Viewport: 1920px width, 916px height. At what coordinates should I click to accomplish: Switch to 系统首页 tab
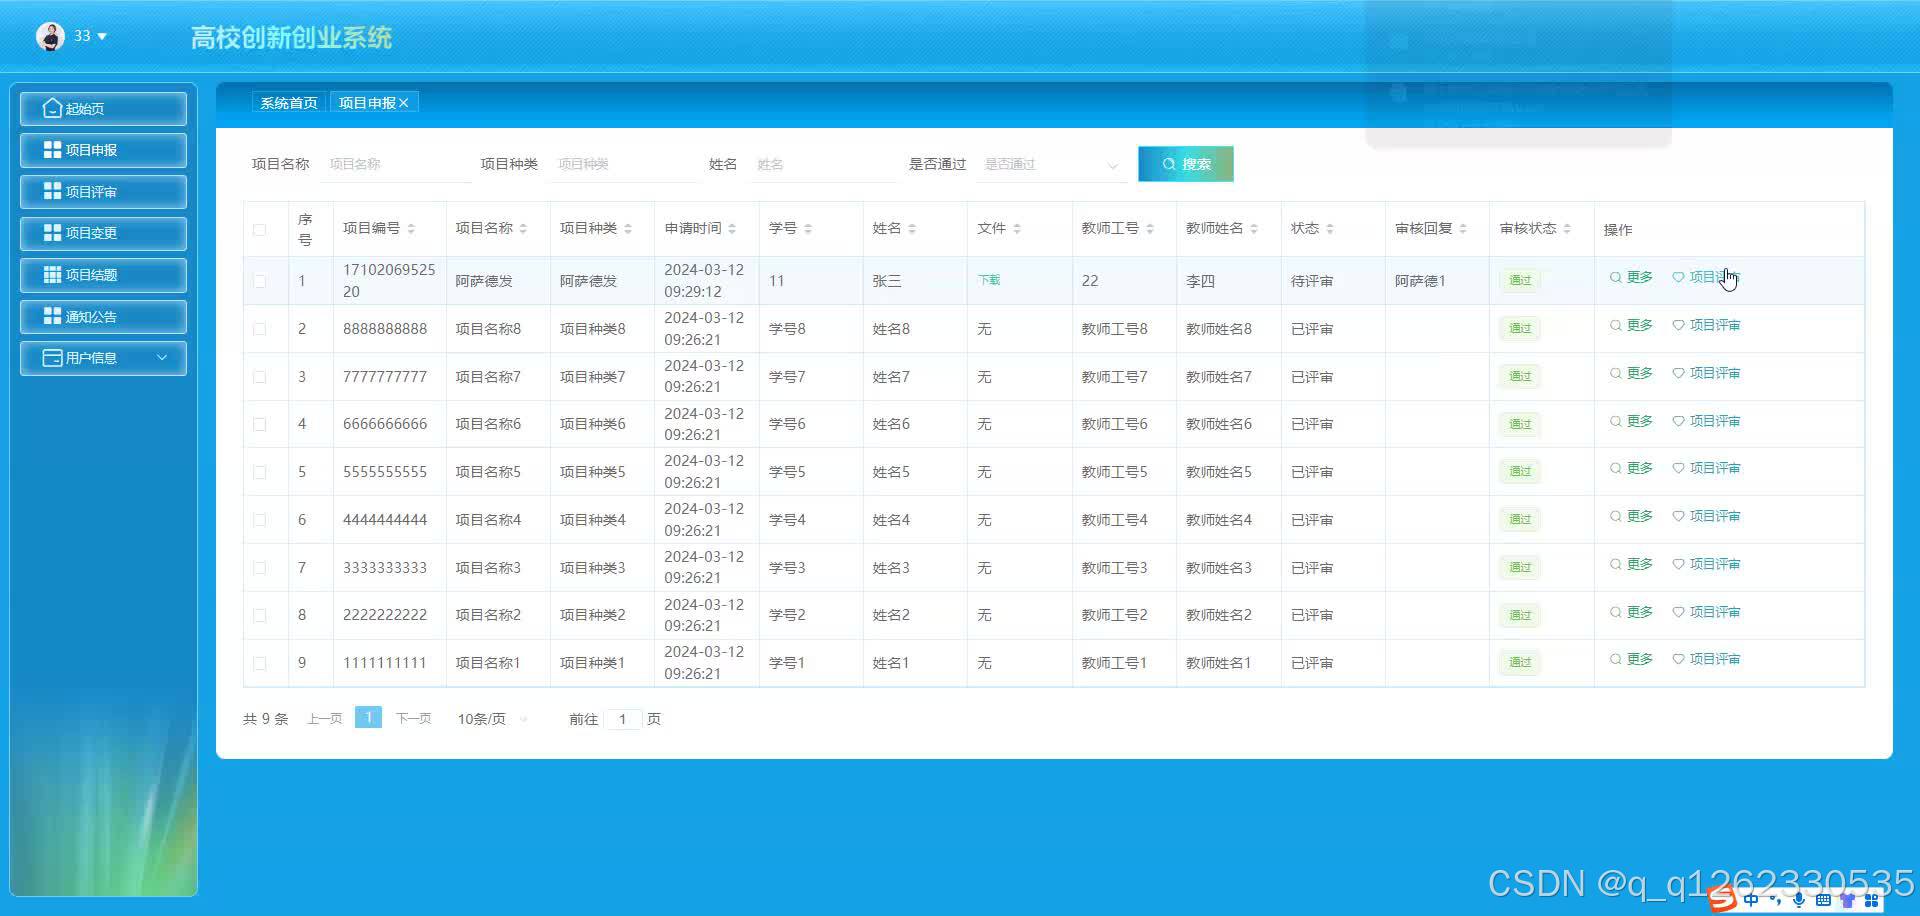pyautogui.click(x=289, y=103)
